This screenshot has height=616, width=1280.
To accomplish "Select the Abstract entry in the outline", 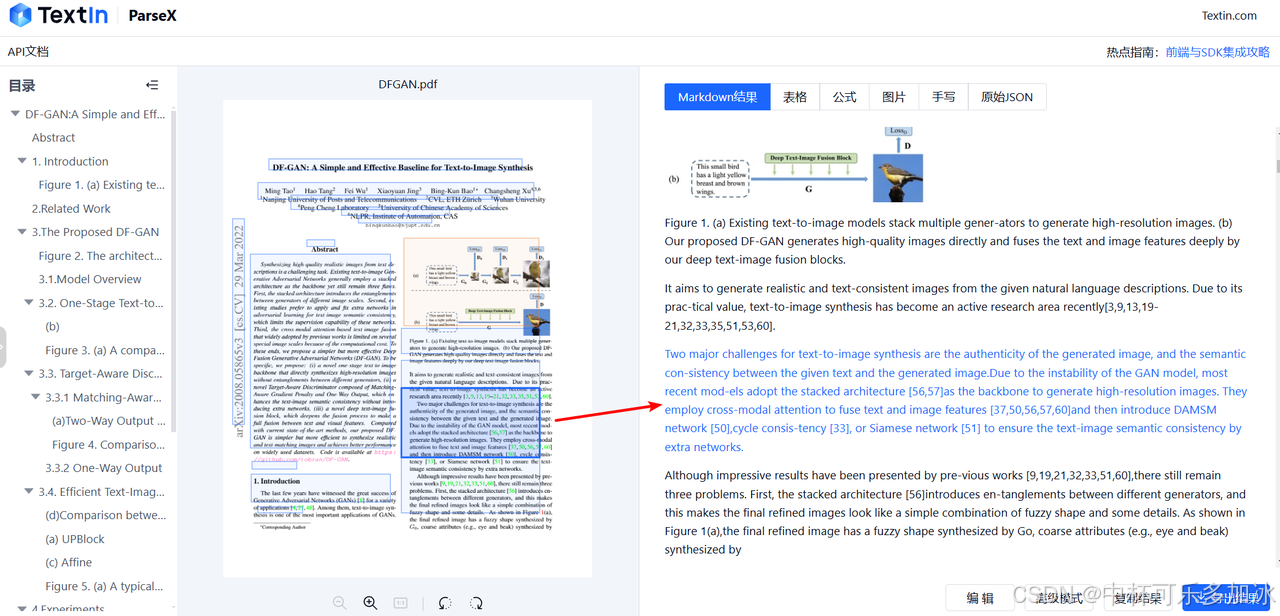I will pos(53,138).
